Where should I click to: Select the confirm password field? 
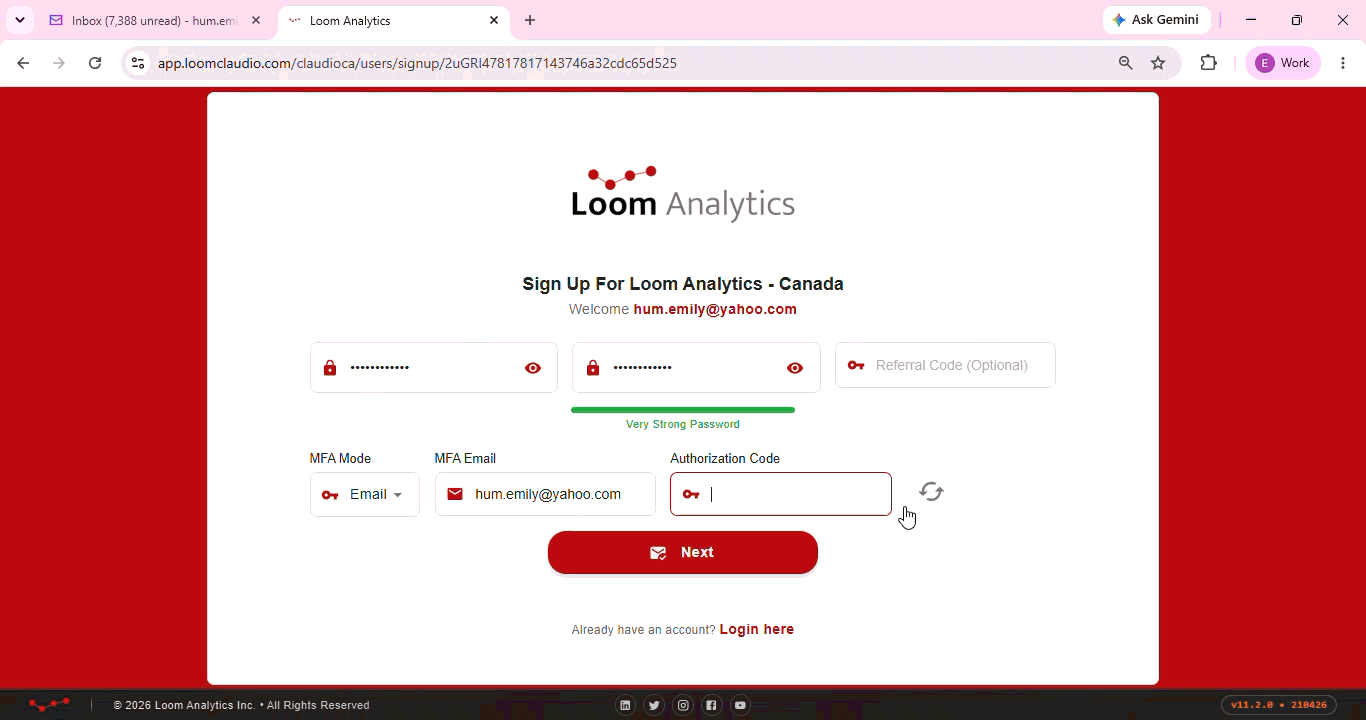pyautogui.click(x=696, y=368)
